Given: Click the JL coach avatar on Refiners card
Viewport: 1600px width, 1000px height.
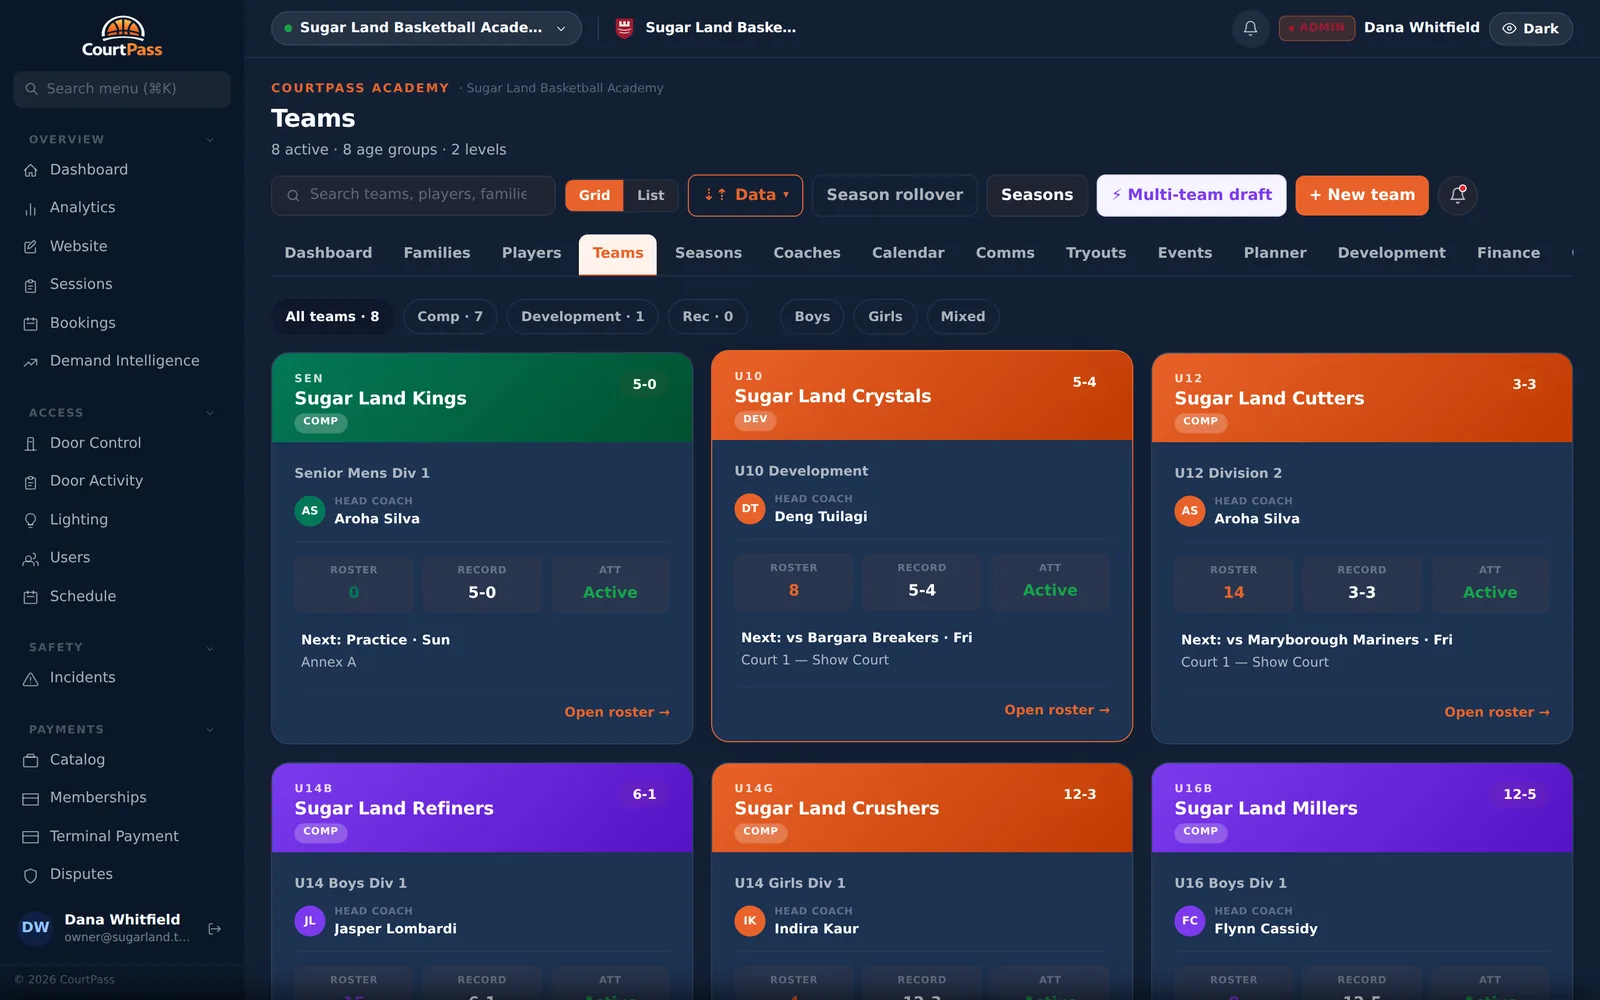Looking at the screenshot, I should click(310, 921).
